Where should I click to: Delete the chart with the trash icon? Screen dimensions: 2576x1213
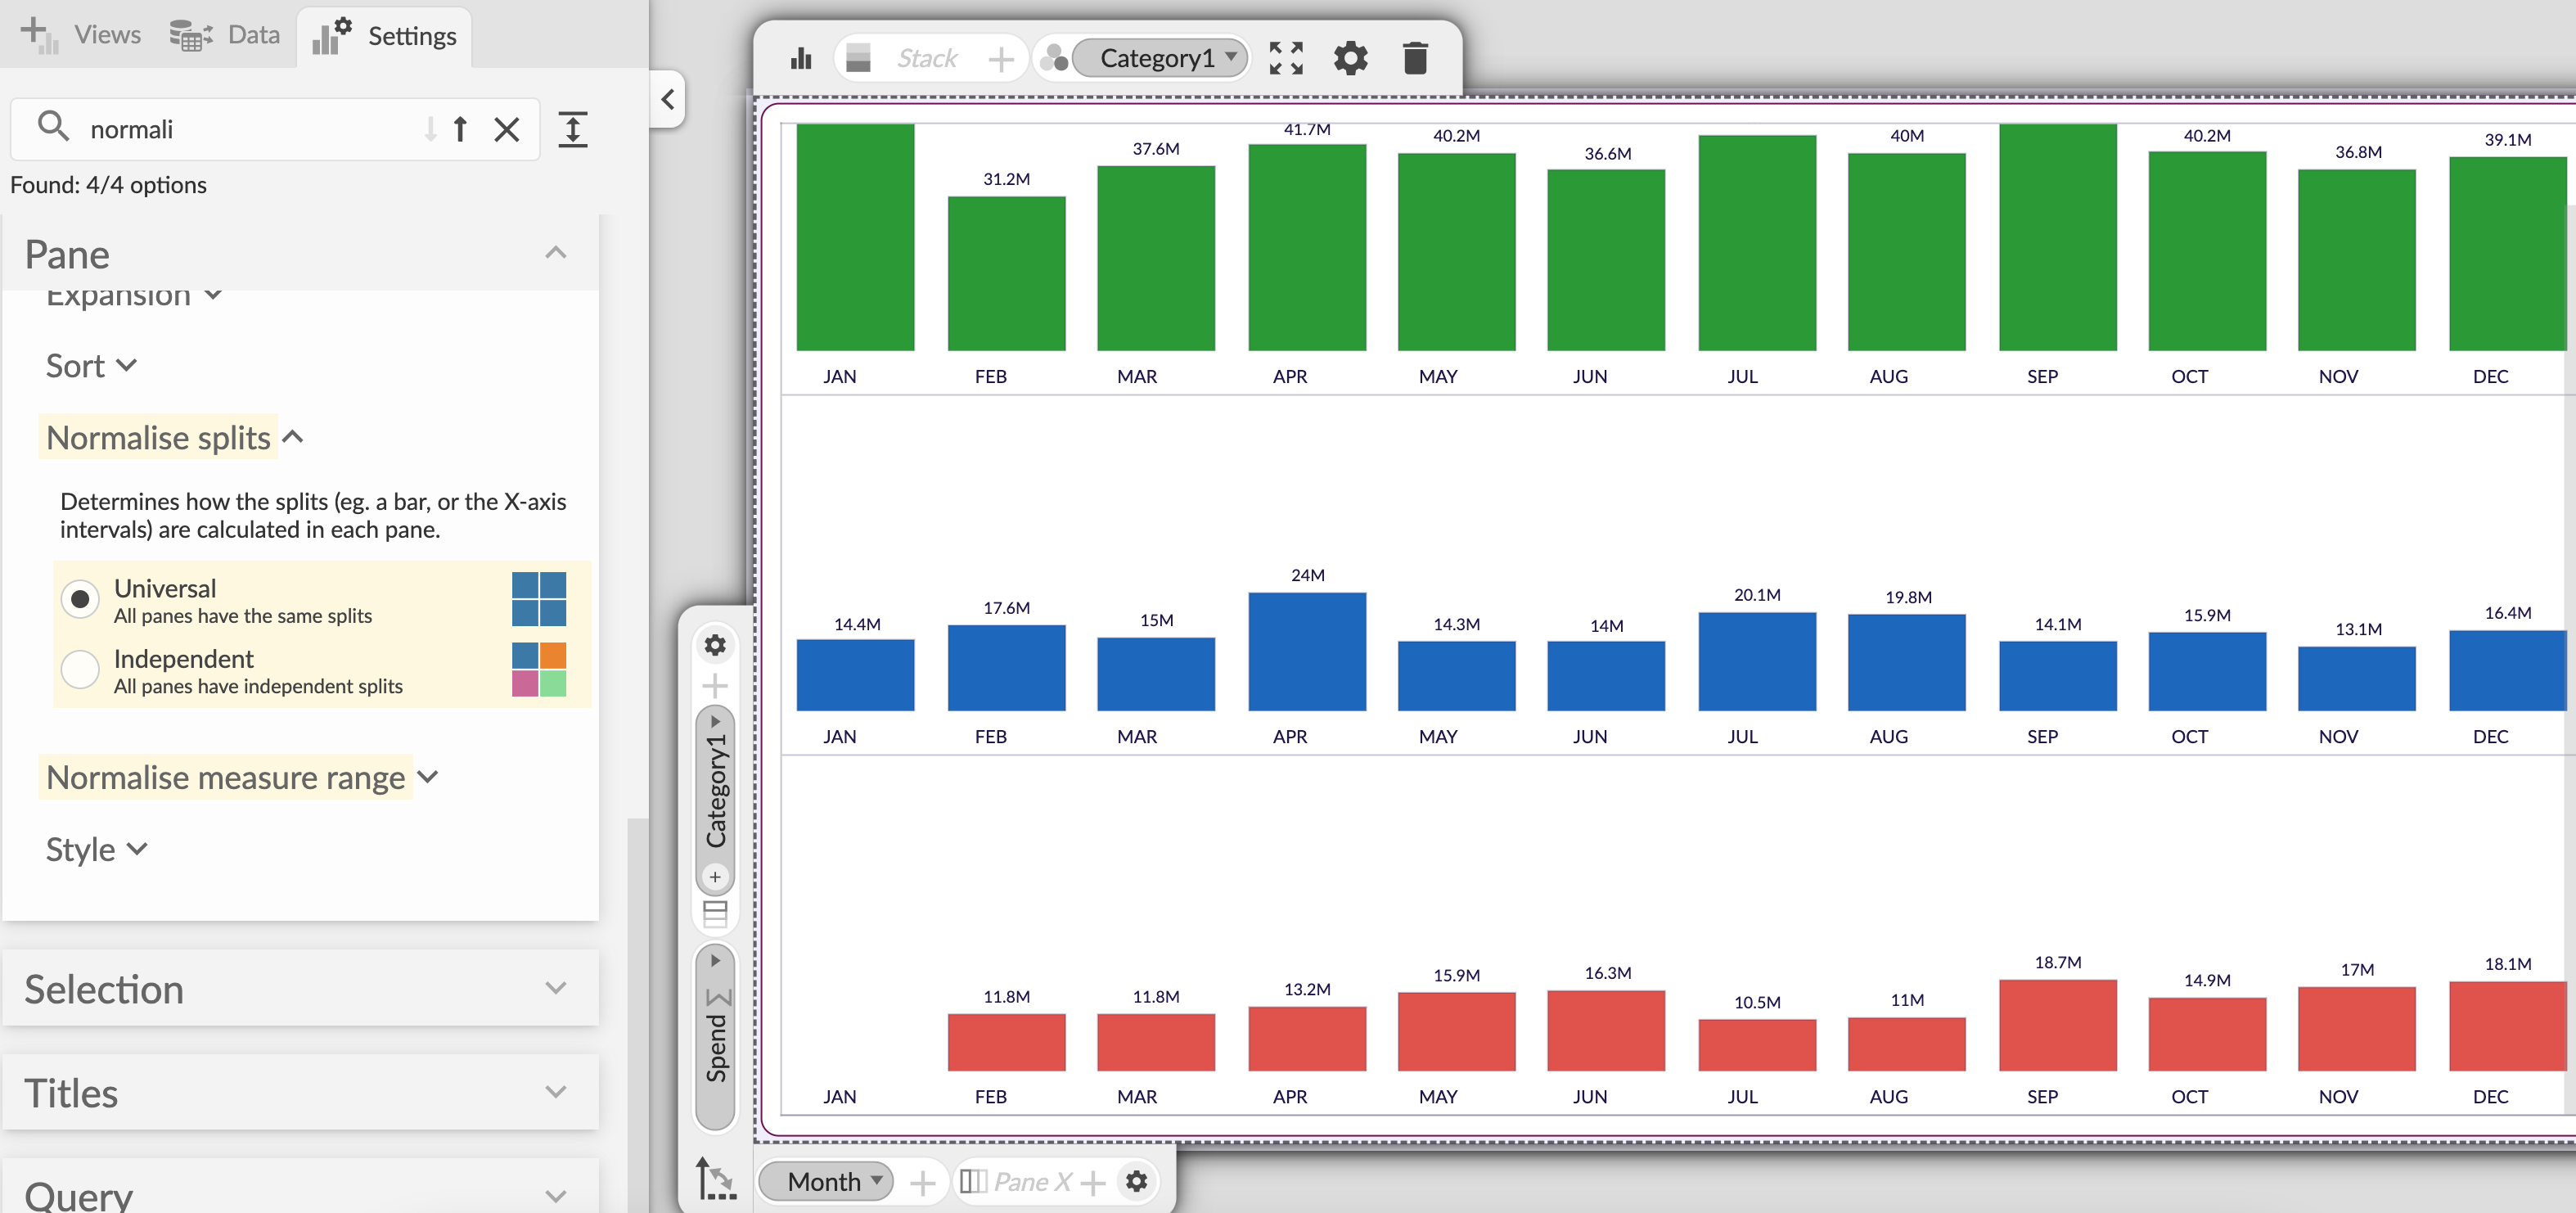pos(1414,59)
